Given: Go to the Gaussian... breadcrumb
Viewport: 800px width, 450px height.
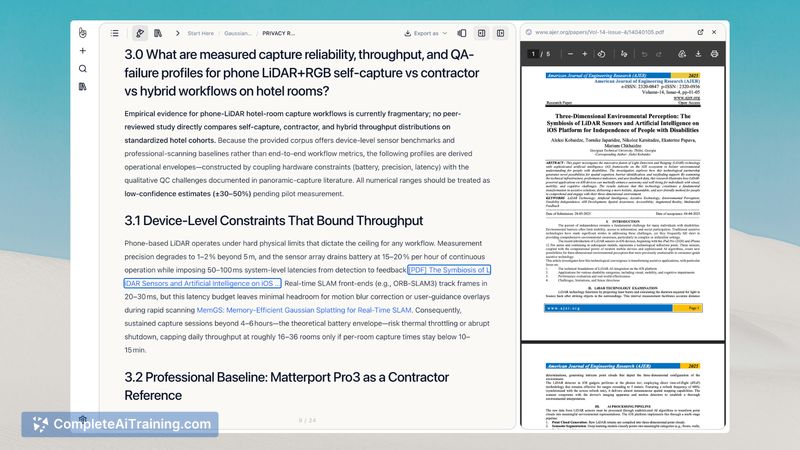Looking at the screenshot, I should click(238, 33).
